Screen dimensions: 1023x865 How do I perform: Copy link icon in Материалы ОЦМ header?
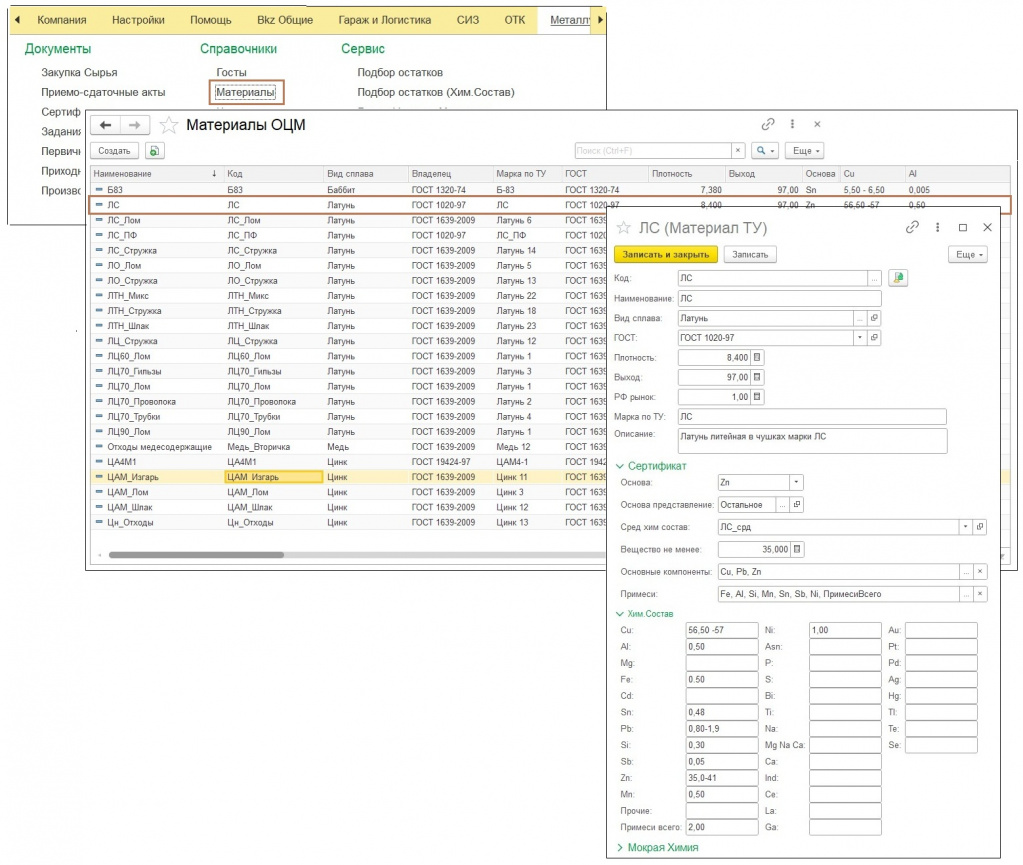[768, 124]
